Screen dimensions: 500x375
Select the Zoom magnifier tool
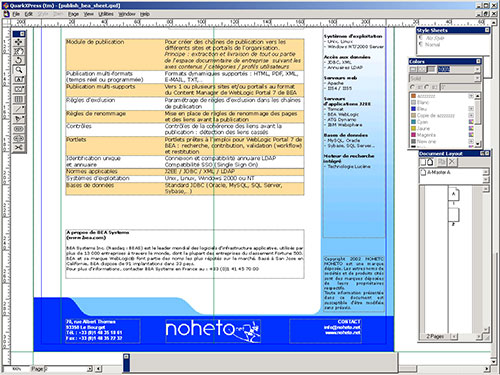click(x=19, y=70)
